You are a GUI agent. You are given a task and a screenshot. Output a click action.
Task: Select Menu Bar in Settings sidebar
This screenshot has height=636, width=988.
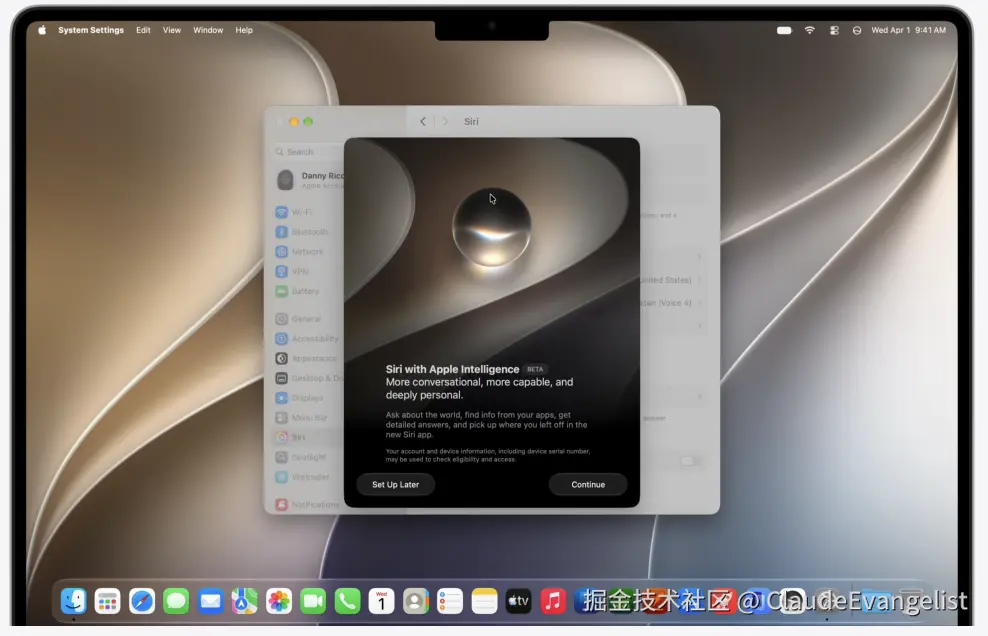[x=309, y=417]
